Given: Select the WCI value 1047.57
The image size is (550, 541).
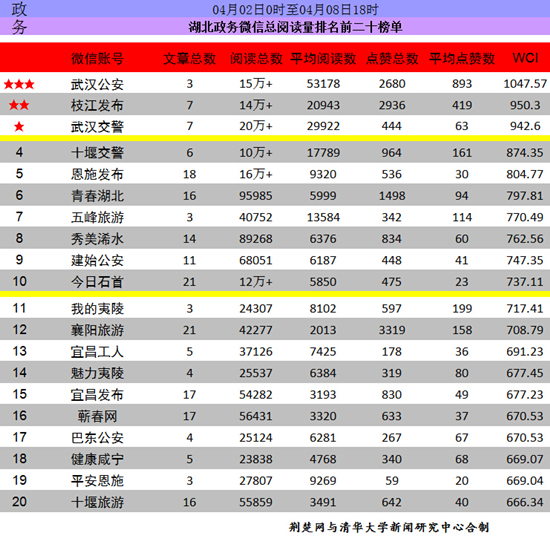Looking at the screenshot, I should click(525, 84).
